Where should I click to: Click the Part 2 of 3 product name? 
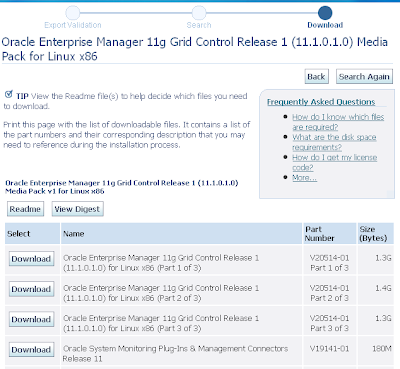161,293
